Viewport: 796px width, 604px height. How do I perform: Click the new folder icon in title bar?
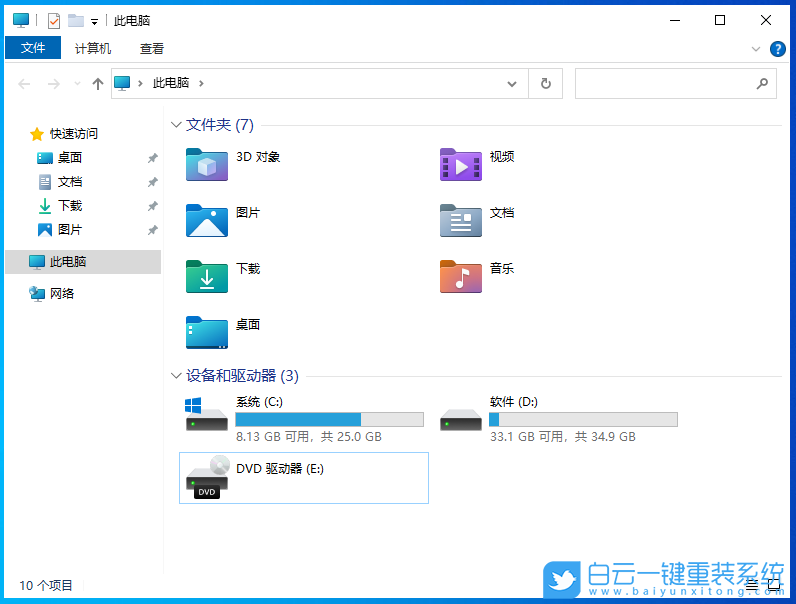click(x=76, y=20)
